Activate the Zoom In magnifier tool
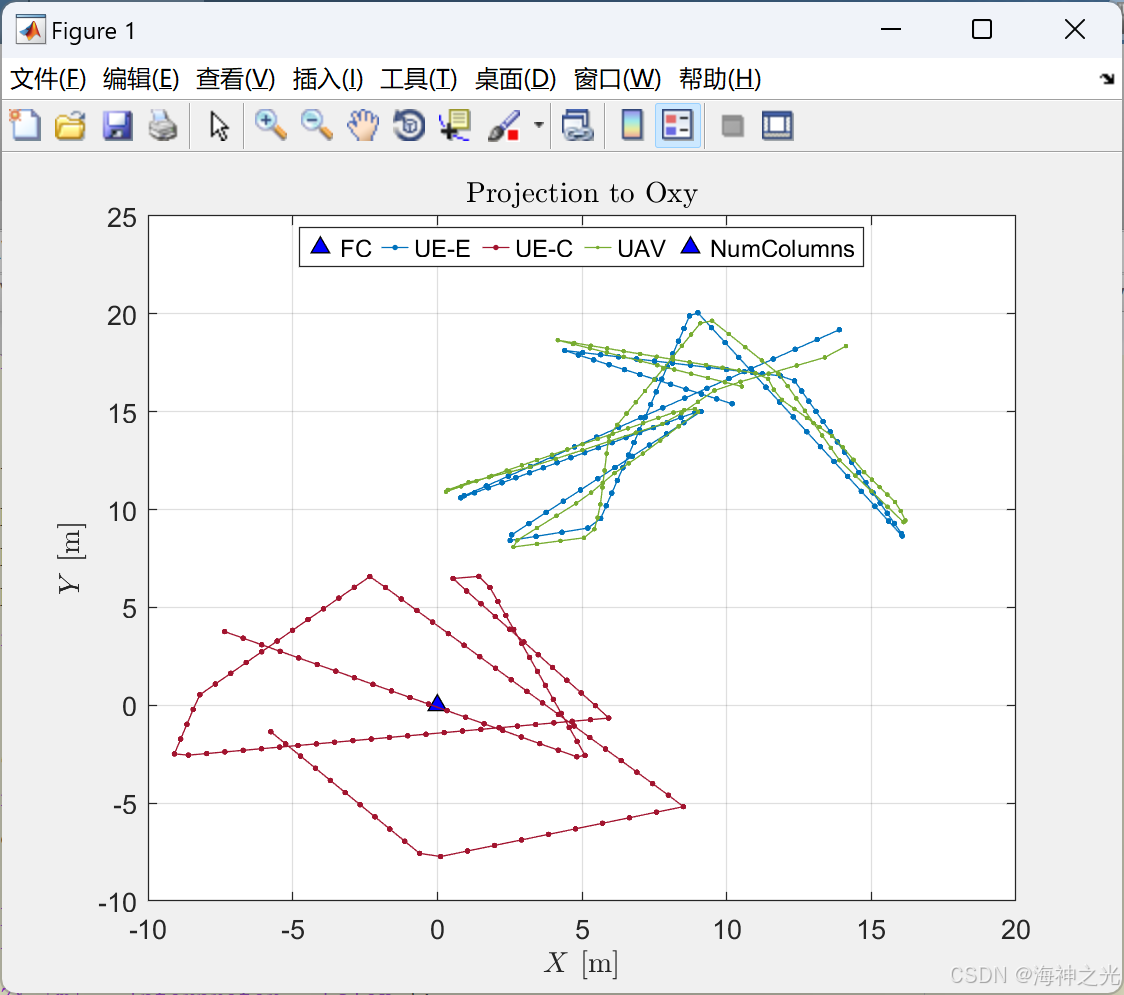Screen dimensions: 1124x995 270,125
